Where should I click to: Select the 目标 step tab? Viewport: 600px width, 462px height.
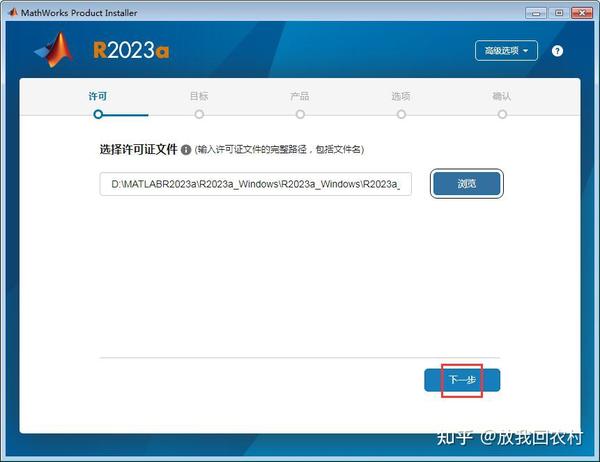pos(199,96)
